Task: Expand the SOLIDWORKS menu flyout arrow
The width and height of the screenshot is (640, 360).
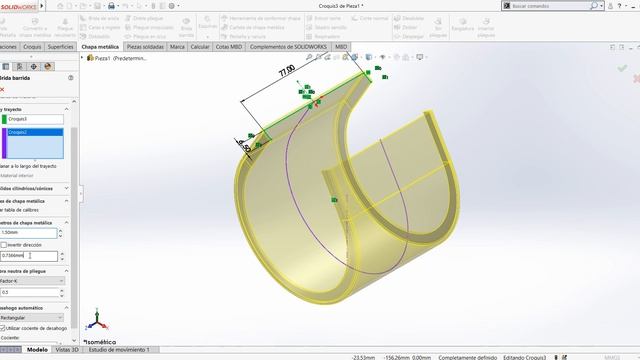Action: point(42,6)
